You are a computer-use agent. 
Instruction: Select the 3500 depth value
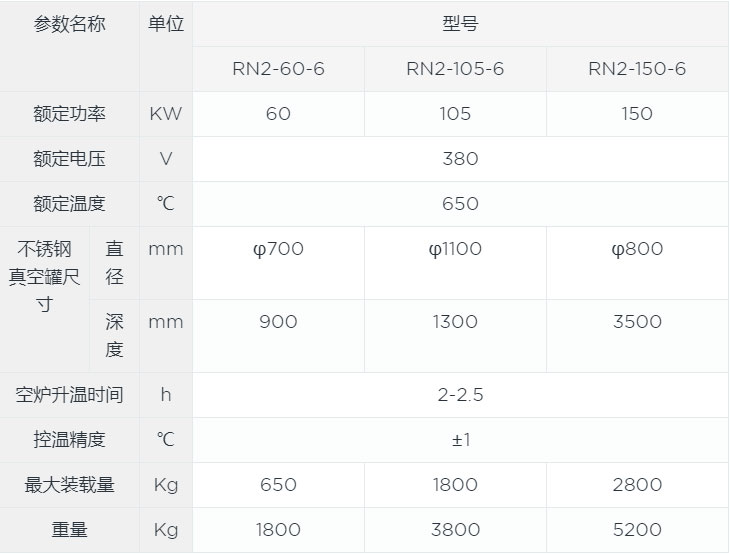click(637, 322)
